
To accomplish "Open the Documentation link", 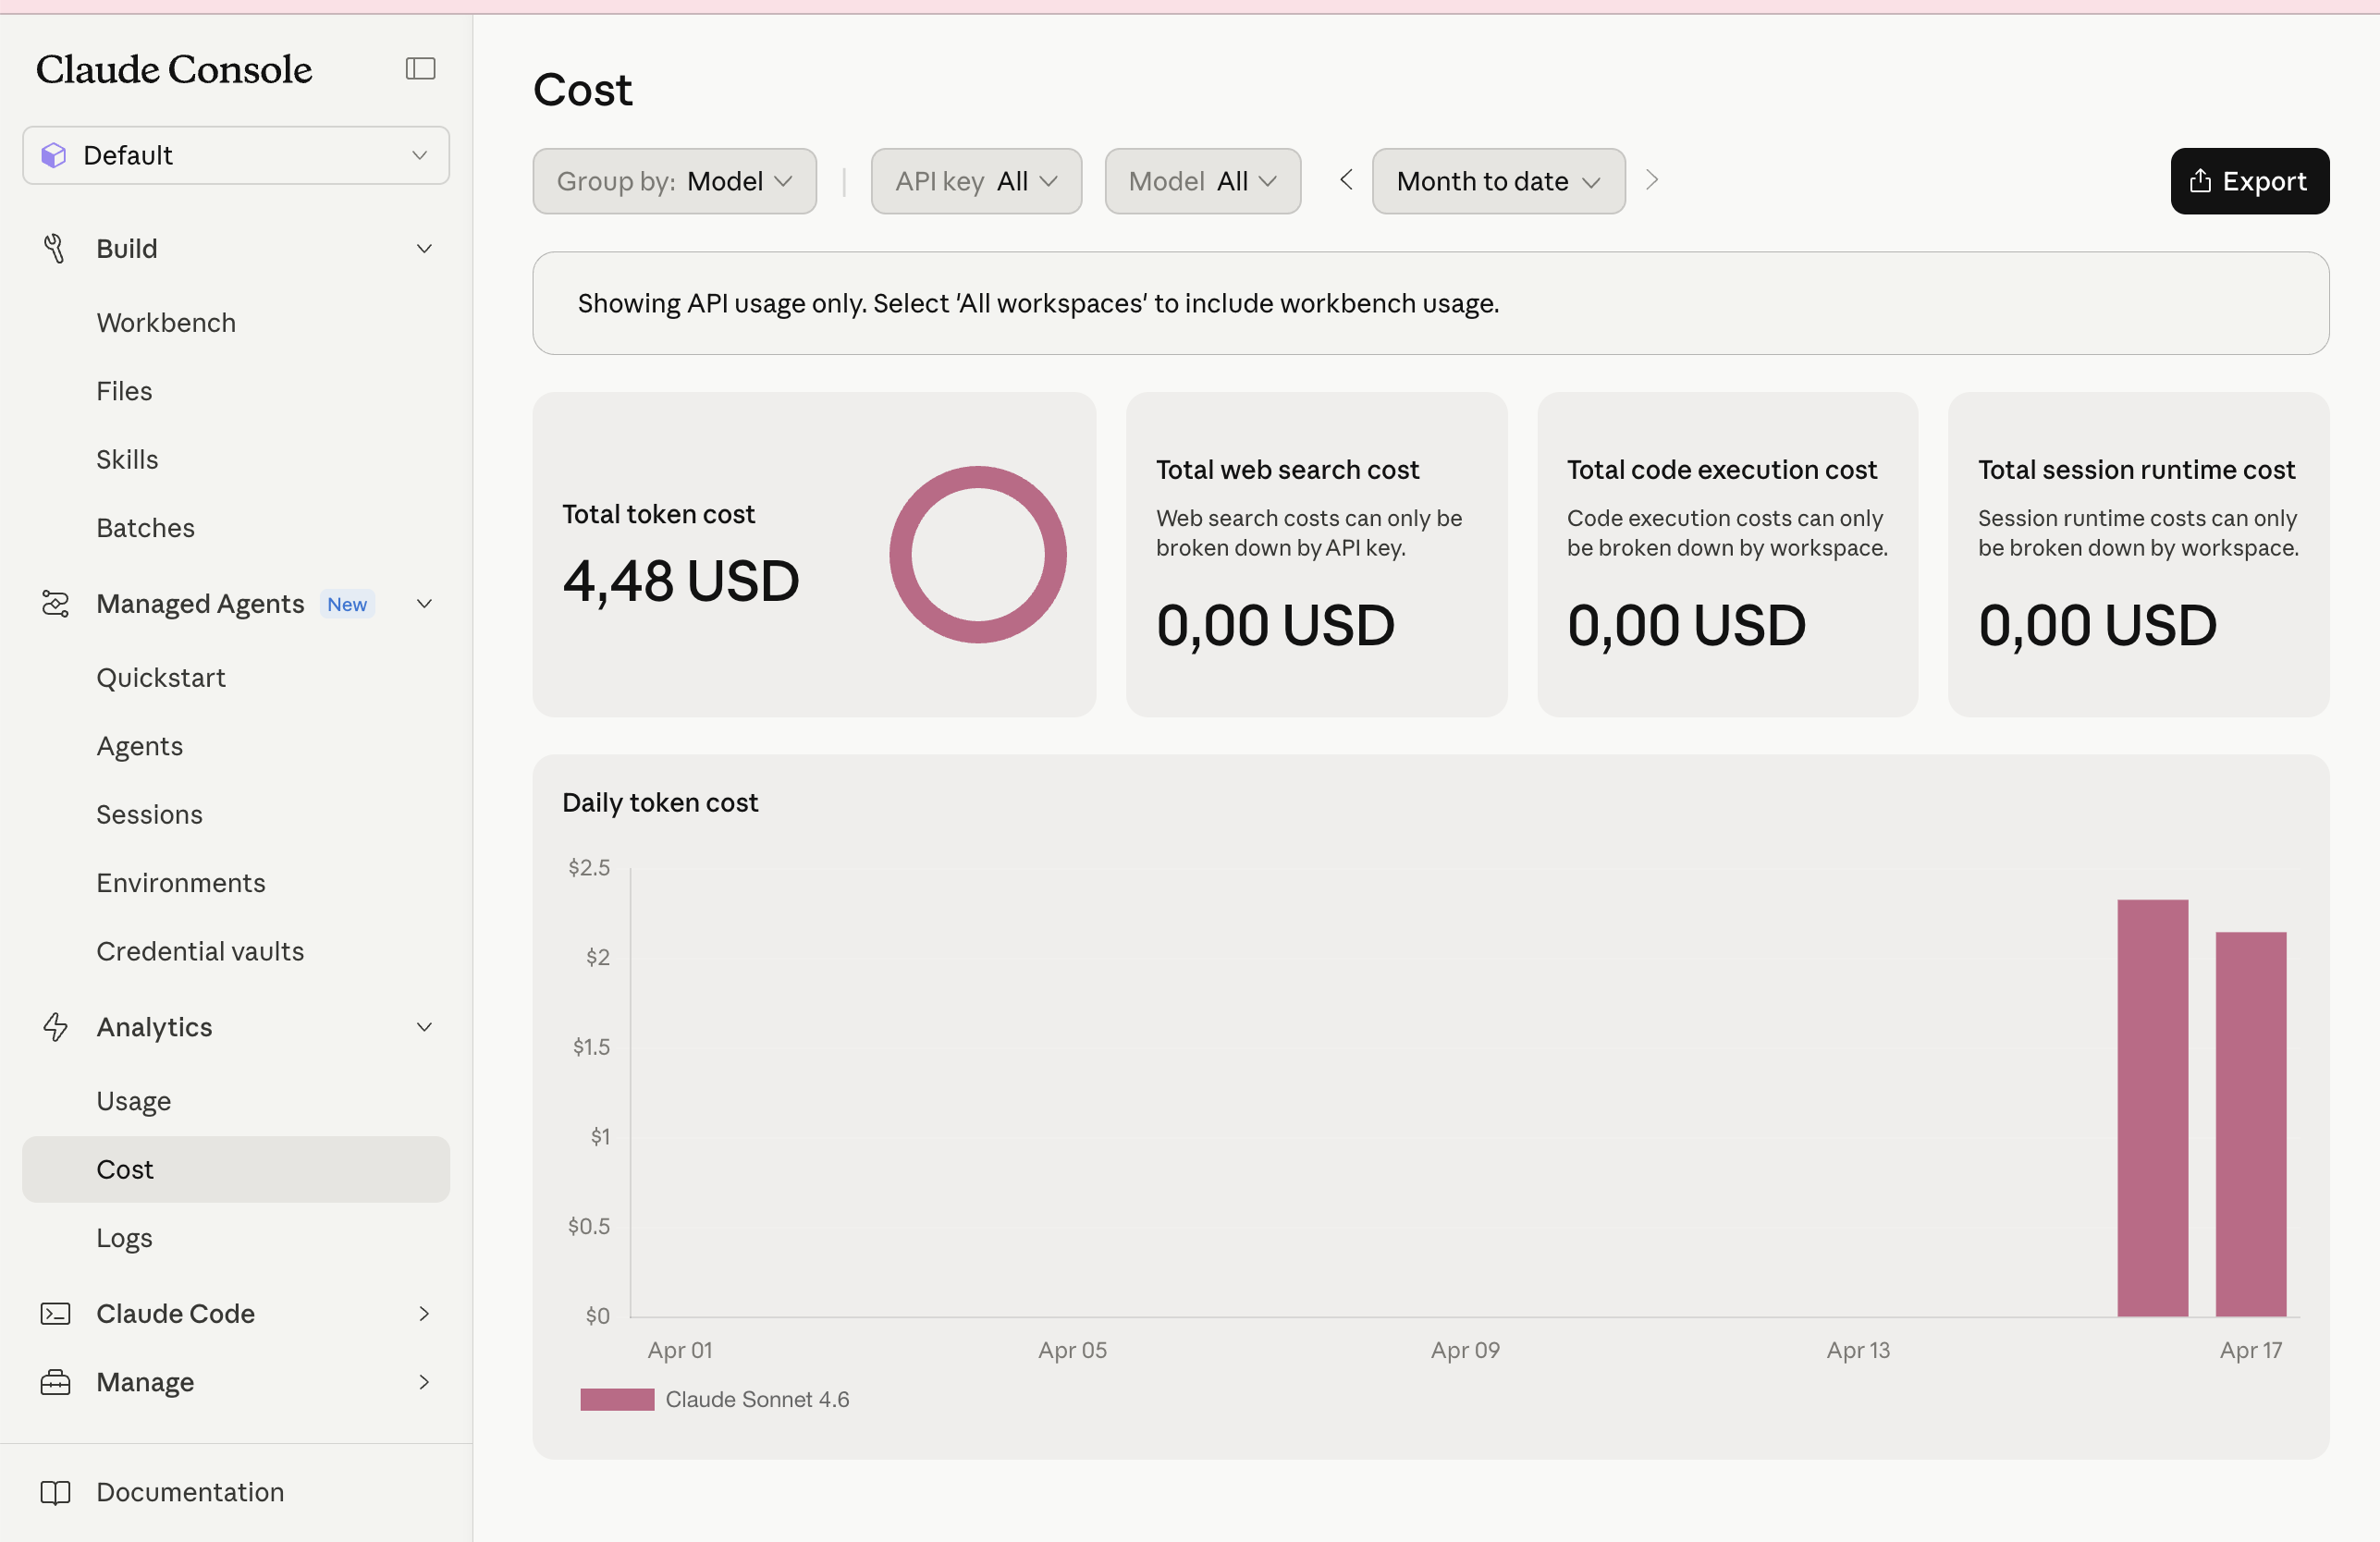I will tap(190, 1492).
